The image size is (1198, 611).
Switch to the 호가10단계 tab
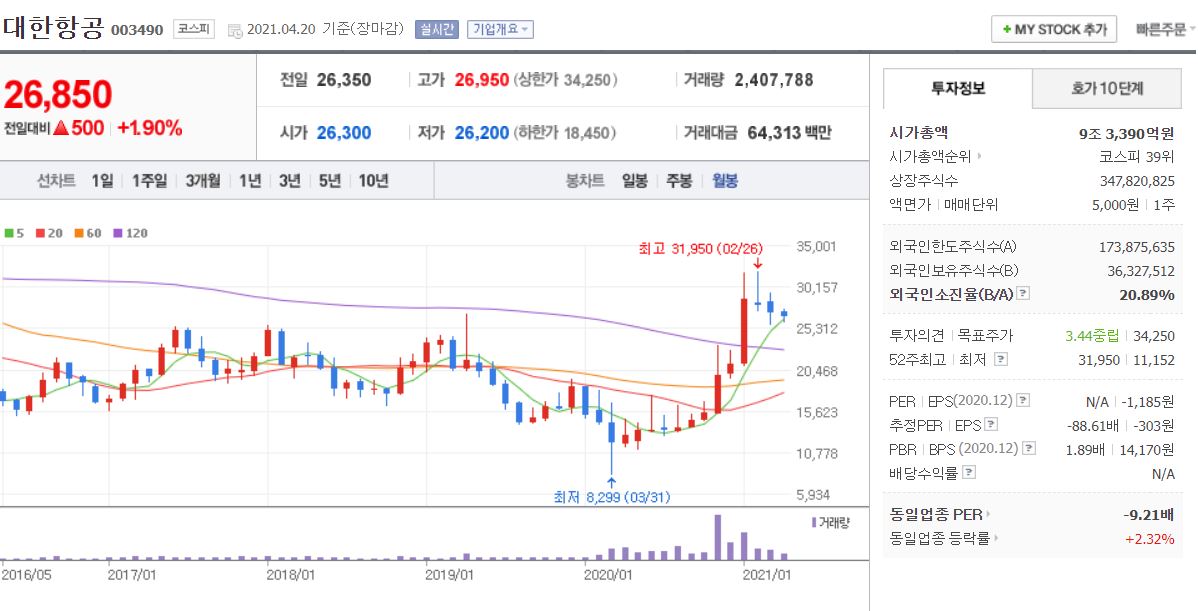[x=1107, y=89]
